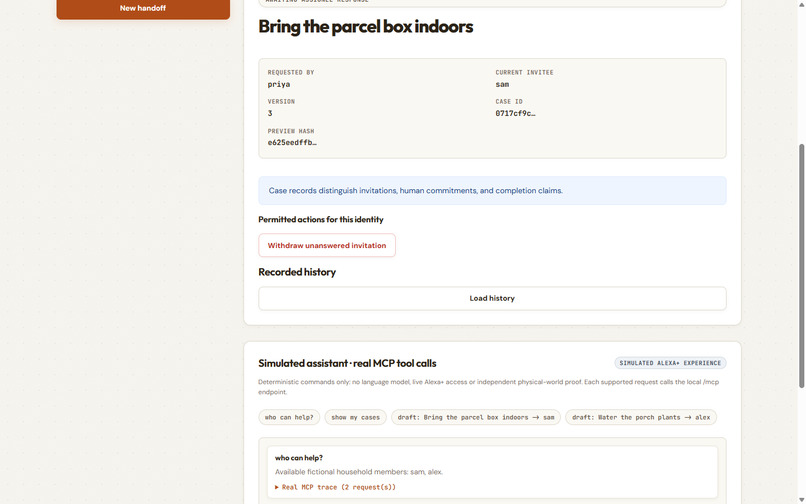
Task: Choose the draft parcel box to sam chip
Action: pos(476,417)
